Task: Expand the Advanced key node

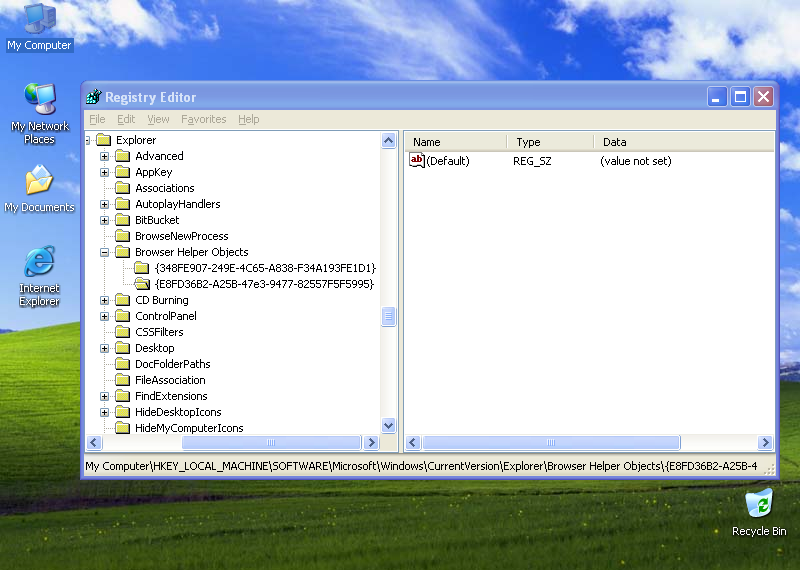Action: (x=104, y=156)
